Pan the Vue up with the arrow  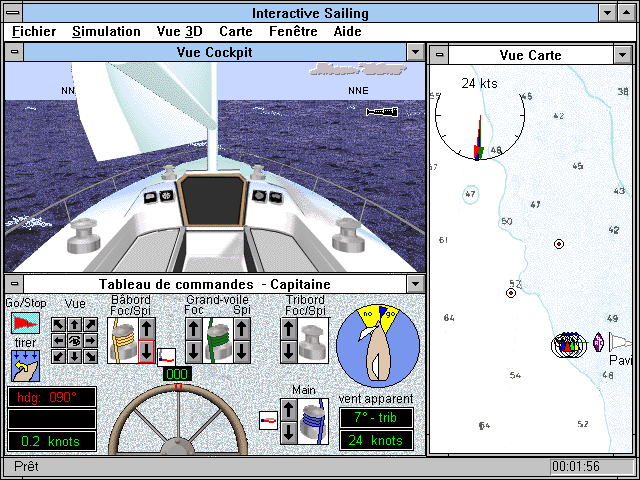tap(75, 325)
